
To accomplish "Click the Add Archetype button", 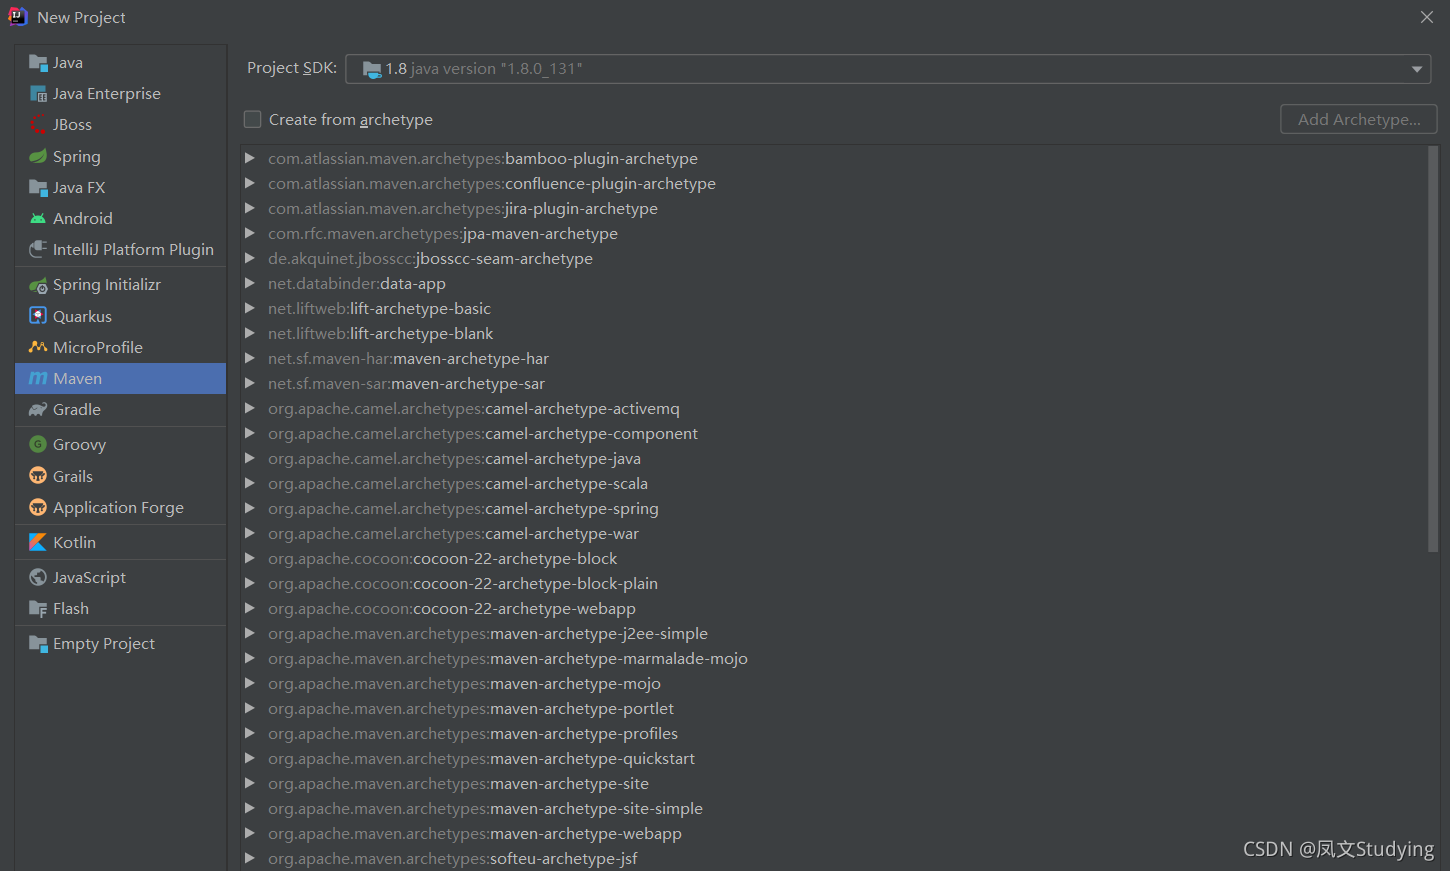I will pos(1359,119).
